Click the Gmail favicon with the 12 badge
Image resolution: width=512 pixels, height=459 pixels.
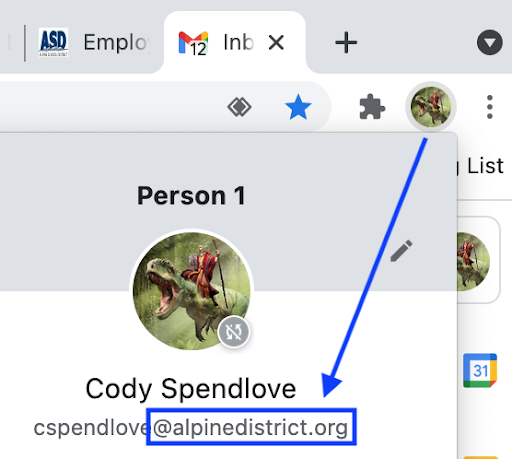pos(193,43)
